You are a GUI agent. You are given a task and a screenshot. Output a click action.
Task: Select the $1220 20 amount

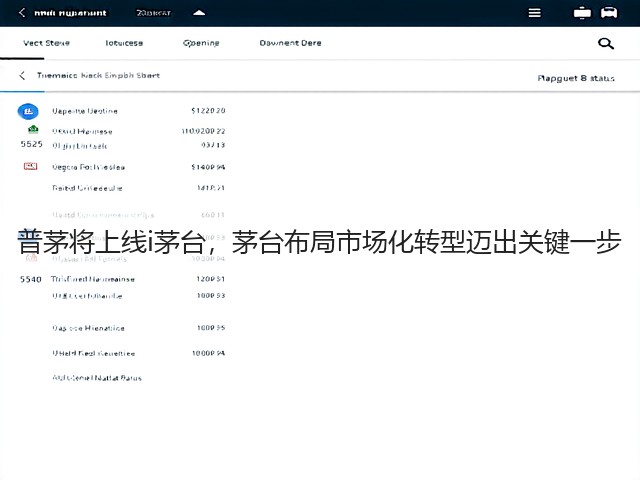pos(208,111)
